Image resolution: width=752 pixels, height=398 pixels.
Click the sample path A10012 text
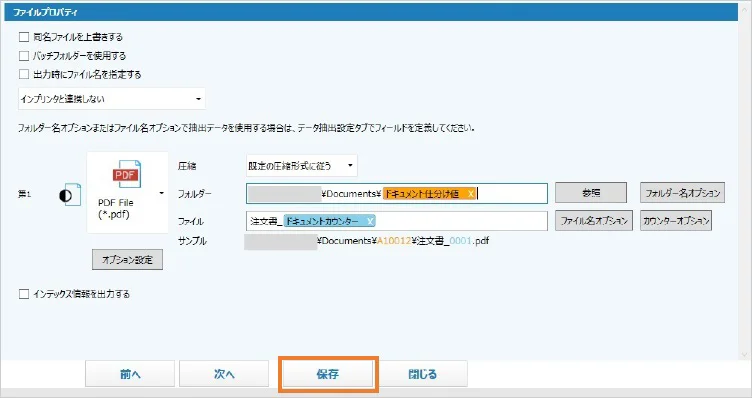tap(394, 241)
